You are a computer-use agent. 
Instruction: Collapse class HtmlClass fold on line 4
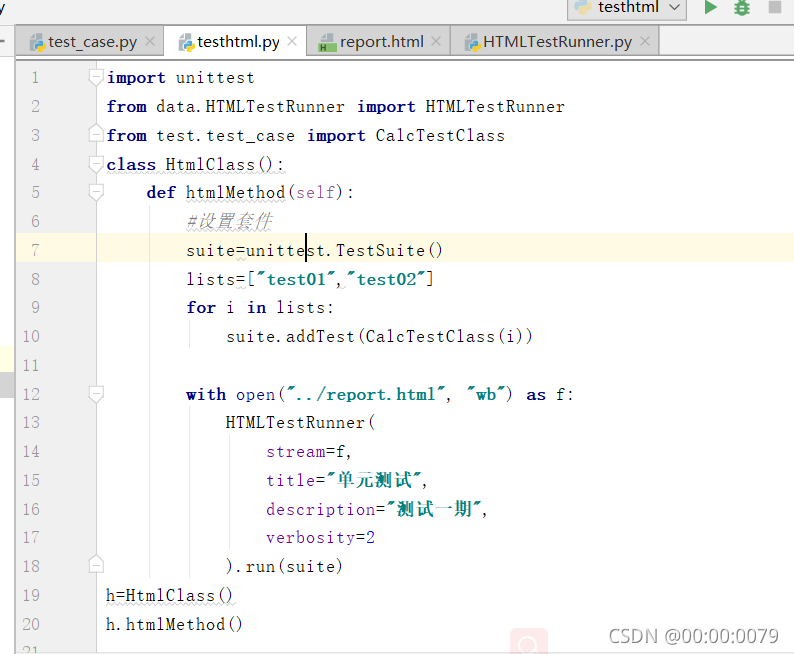click(x=96, y=164)
